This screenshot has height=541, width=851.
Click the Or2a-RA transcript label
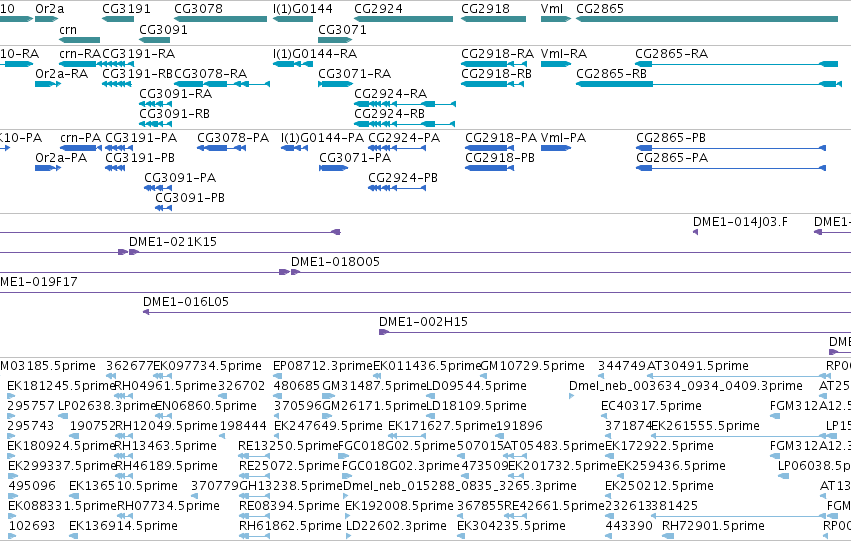tap(61, 73)
